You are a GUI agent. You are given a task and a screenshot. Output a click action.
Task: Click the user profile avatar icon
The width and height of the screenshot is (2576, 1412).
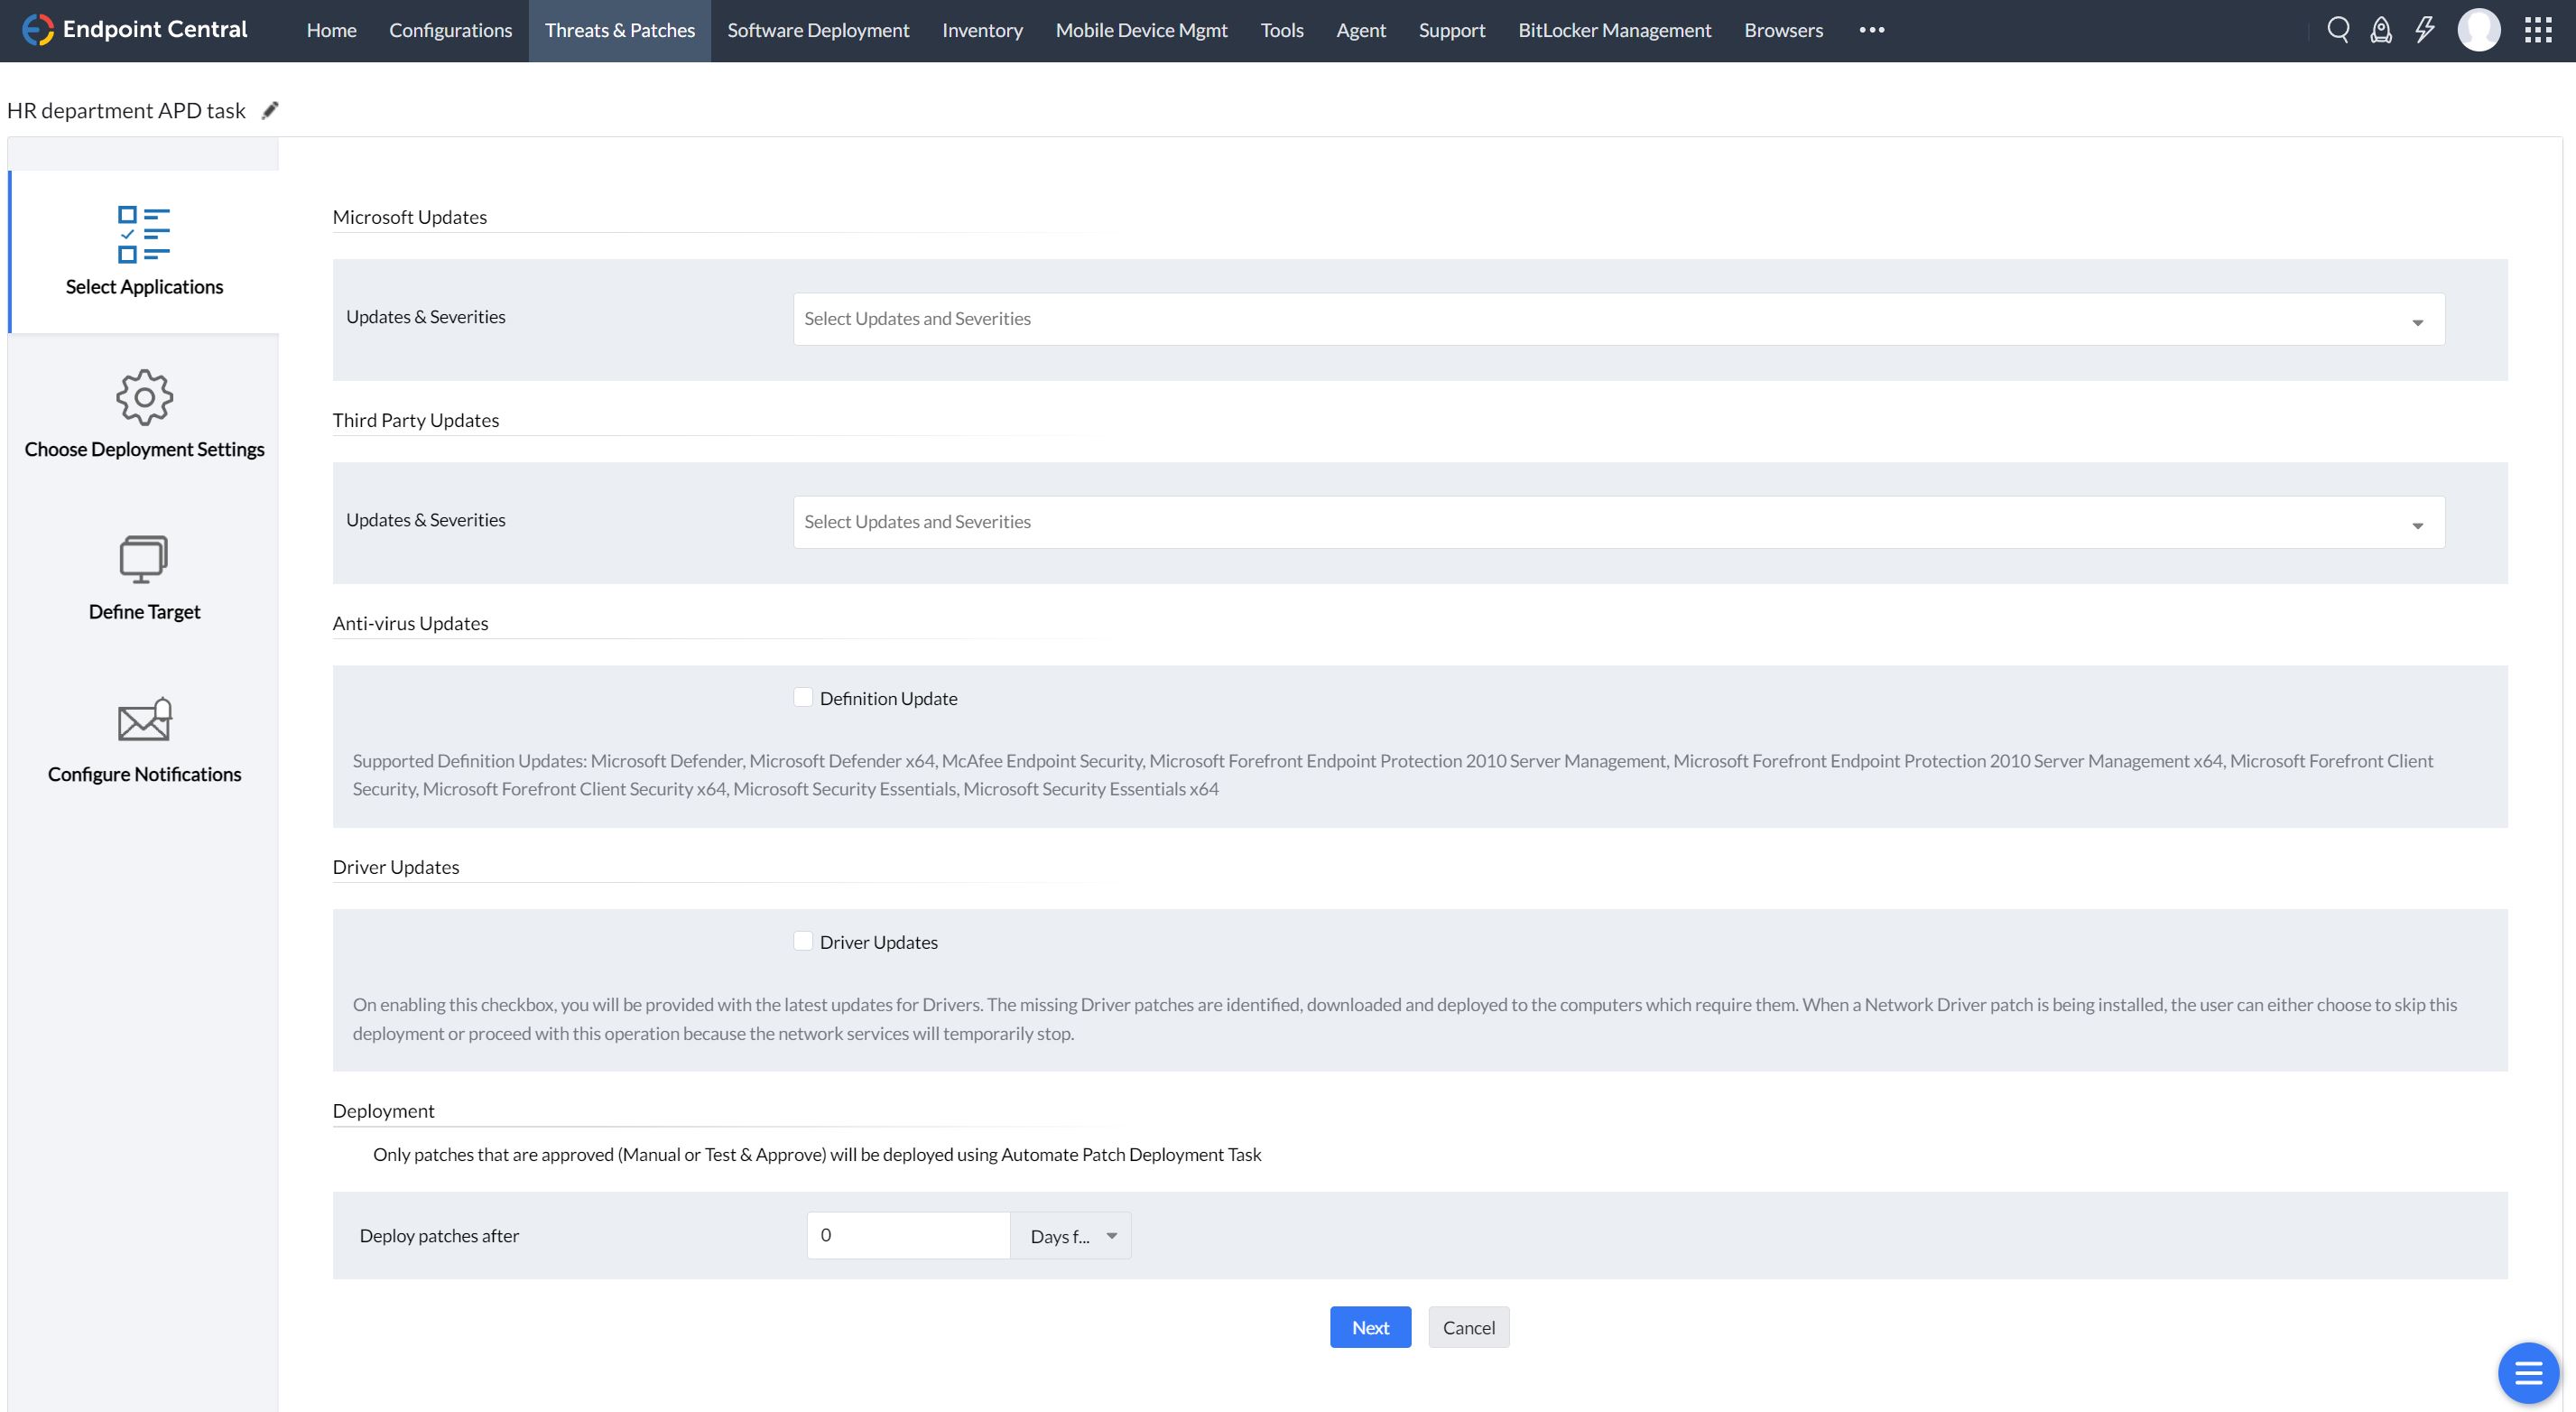pos(2477,28)
